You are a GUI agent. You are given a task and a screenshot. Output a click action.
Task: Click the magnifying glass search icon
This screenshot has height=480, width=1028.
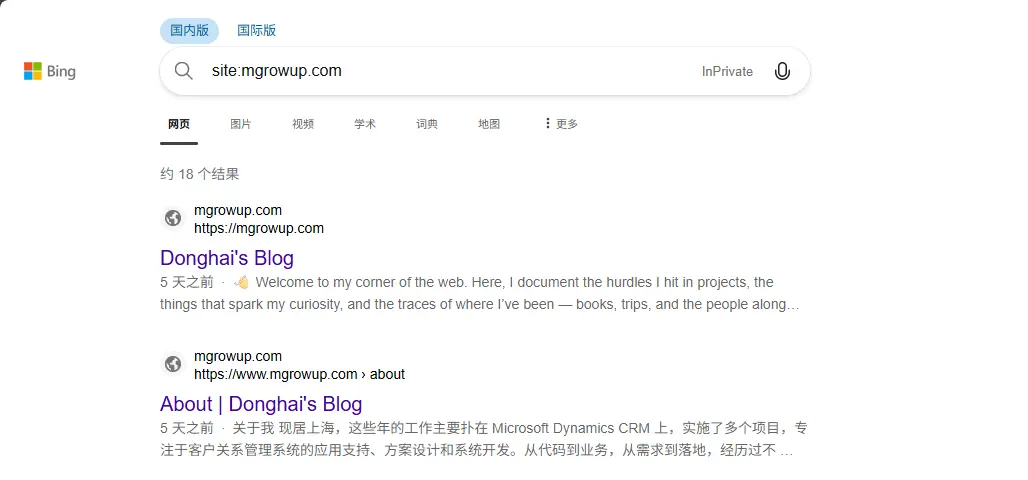pos(184,71)
